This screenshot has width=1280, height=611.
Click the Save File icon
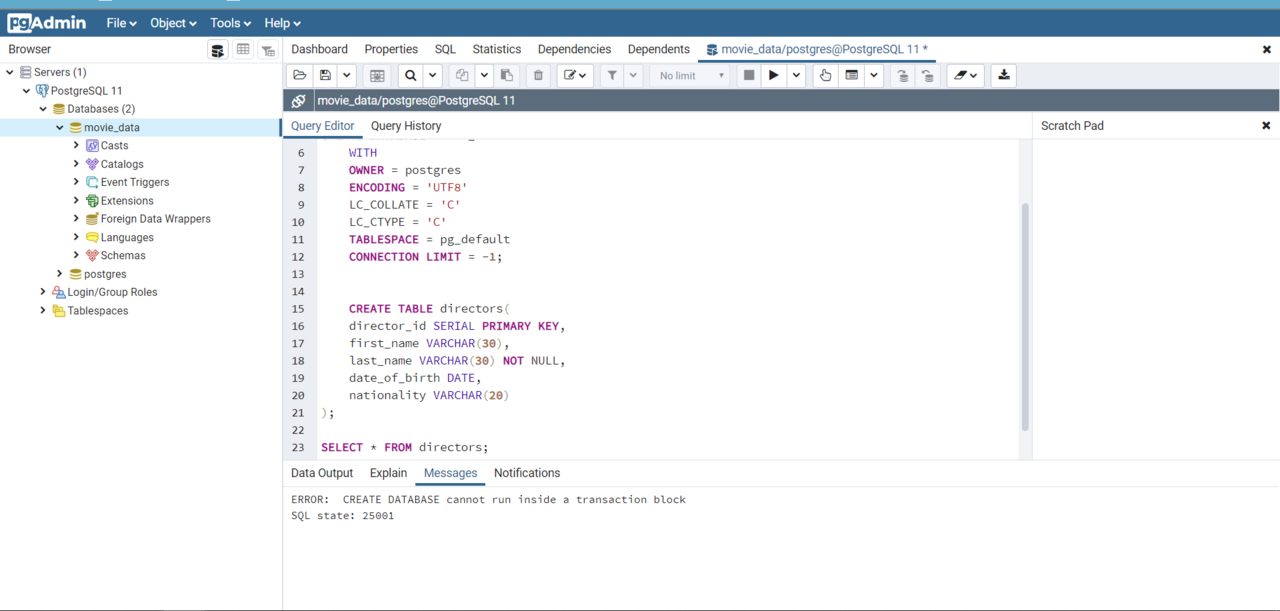click(x=325, y=76)
